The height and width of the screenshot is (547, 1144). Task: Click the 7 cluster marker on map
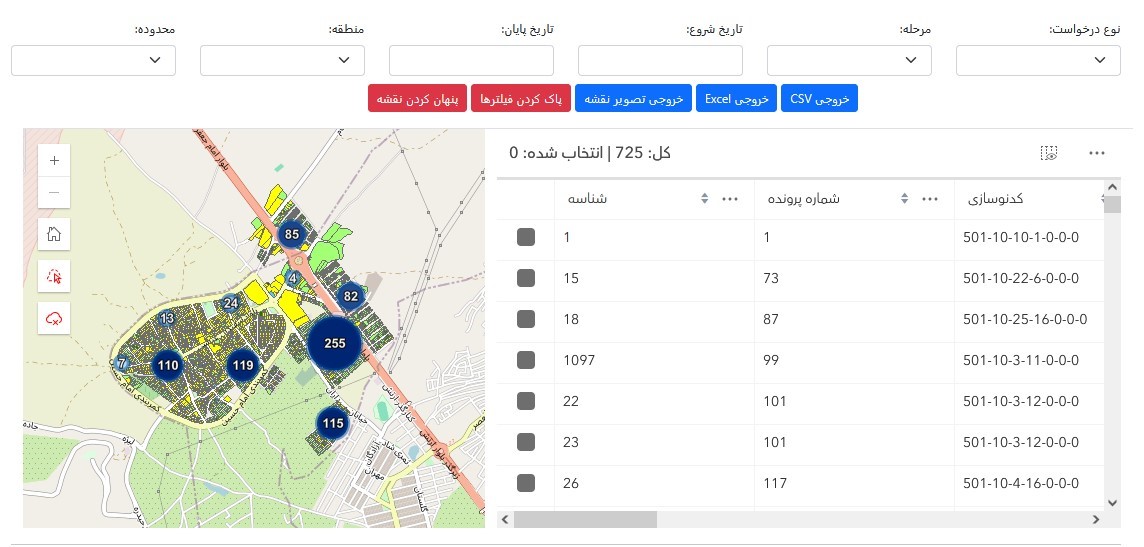click(x=122, y=363)
